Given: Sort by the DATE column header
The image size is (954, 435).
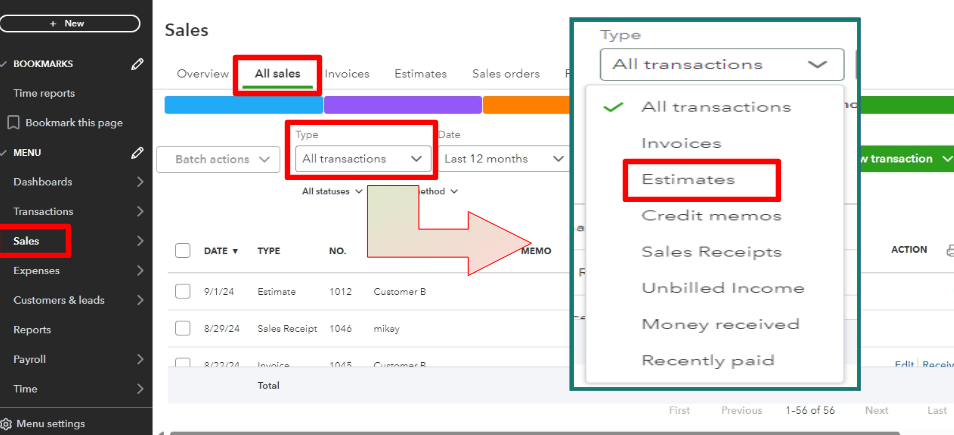Looking at the screenshot, I should click(x=221, y=251).
